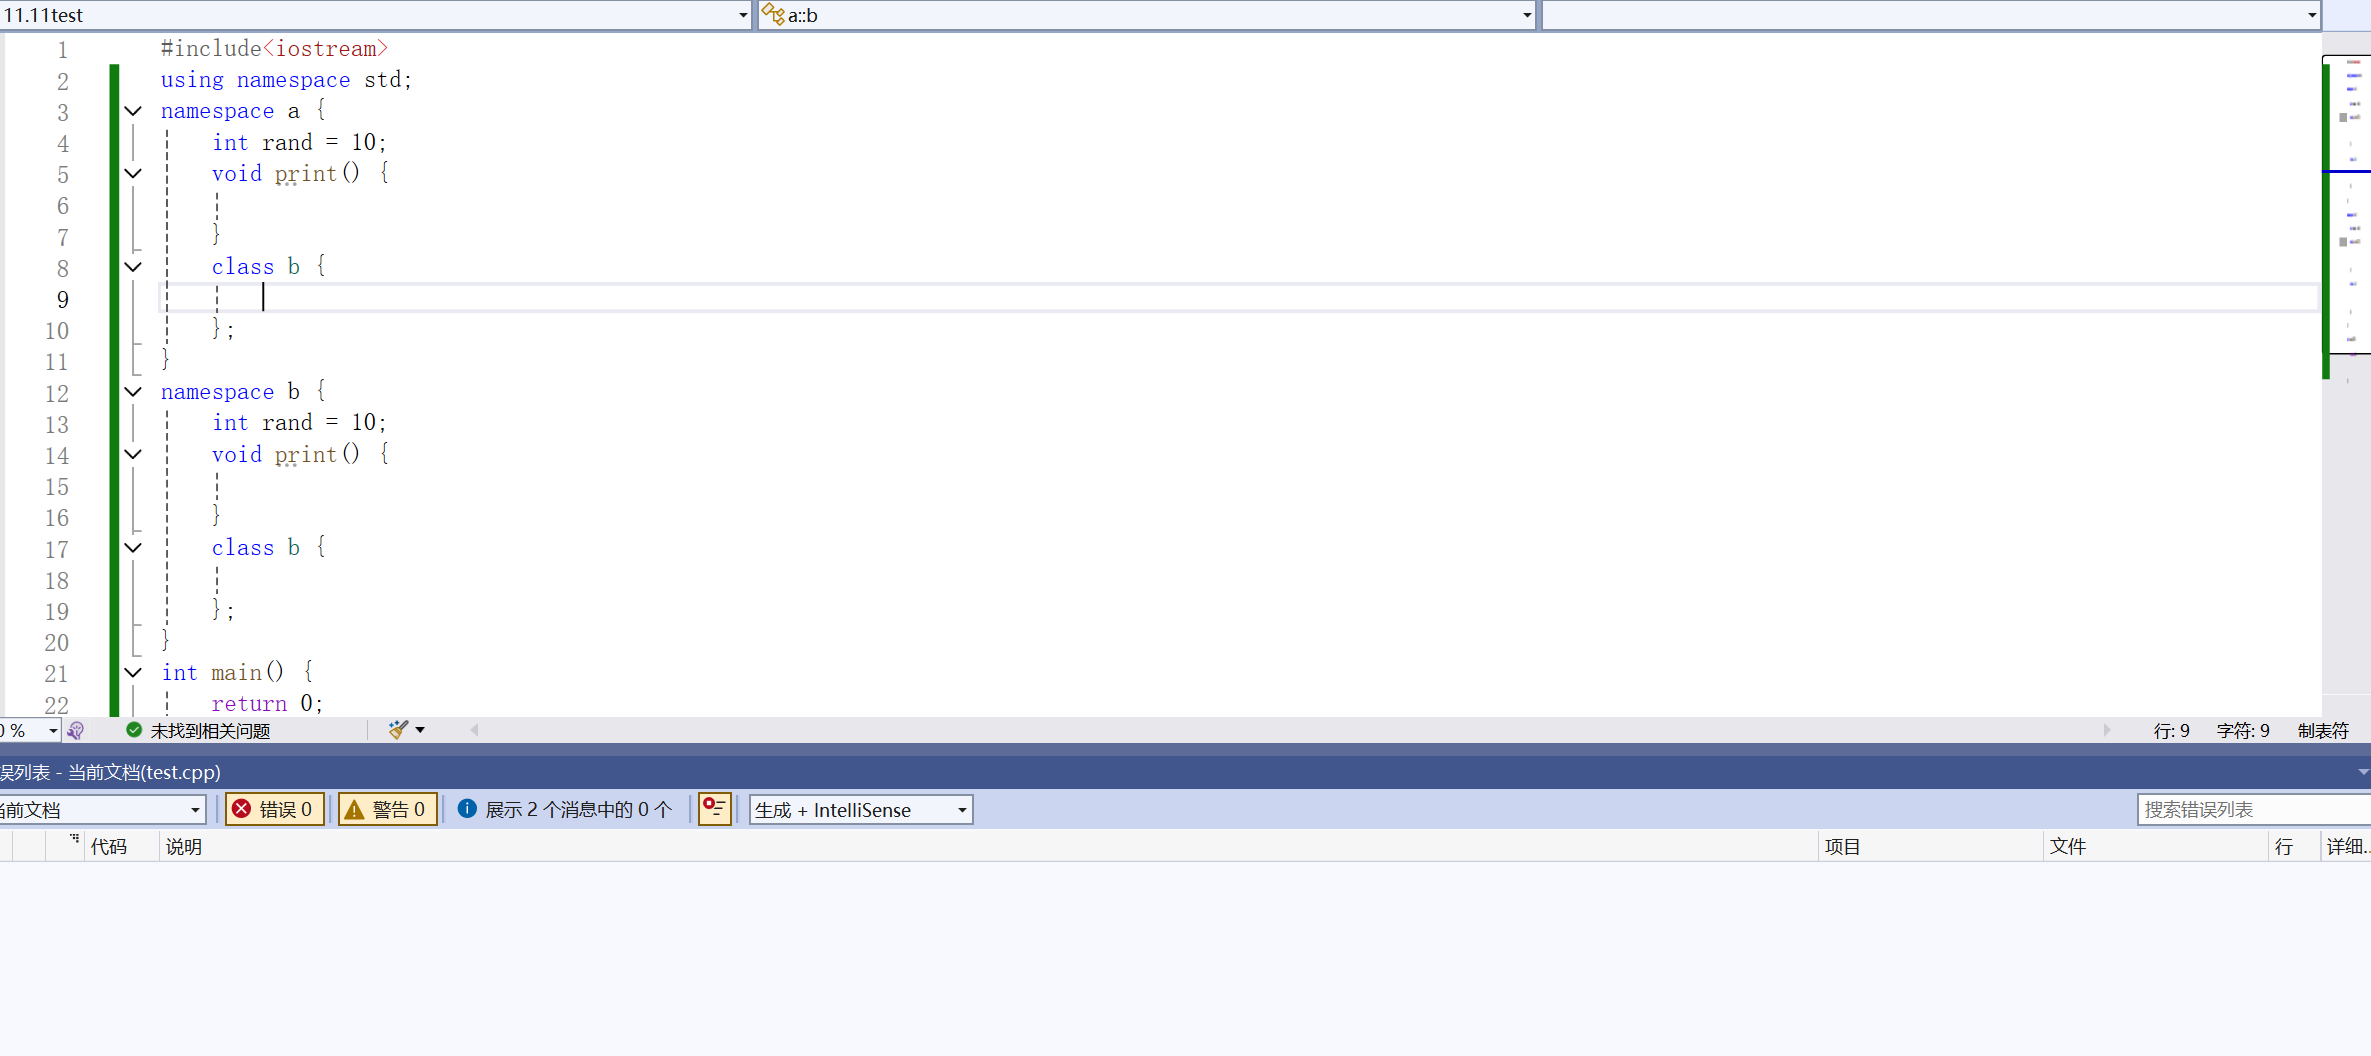The image size is (2371, 1056).
Task: Collapse class b block on line 8
Action: pyautogui.click(x=133, y=267)
